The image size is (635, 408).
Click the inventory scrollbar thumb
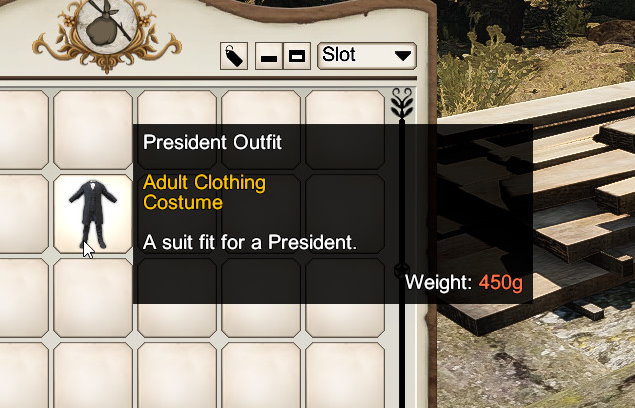tap(402, 269)
